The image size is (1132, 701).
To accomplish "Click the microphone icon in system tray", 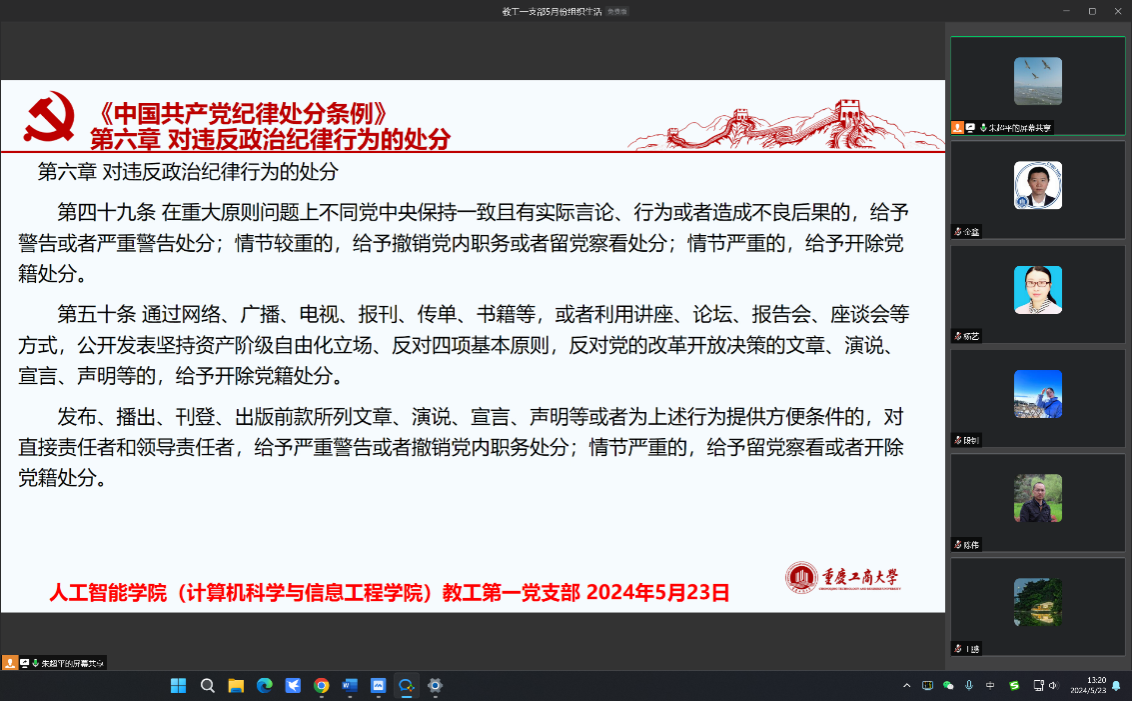I will (969, 686).
